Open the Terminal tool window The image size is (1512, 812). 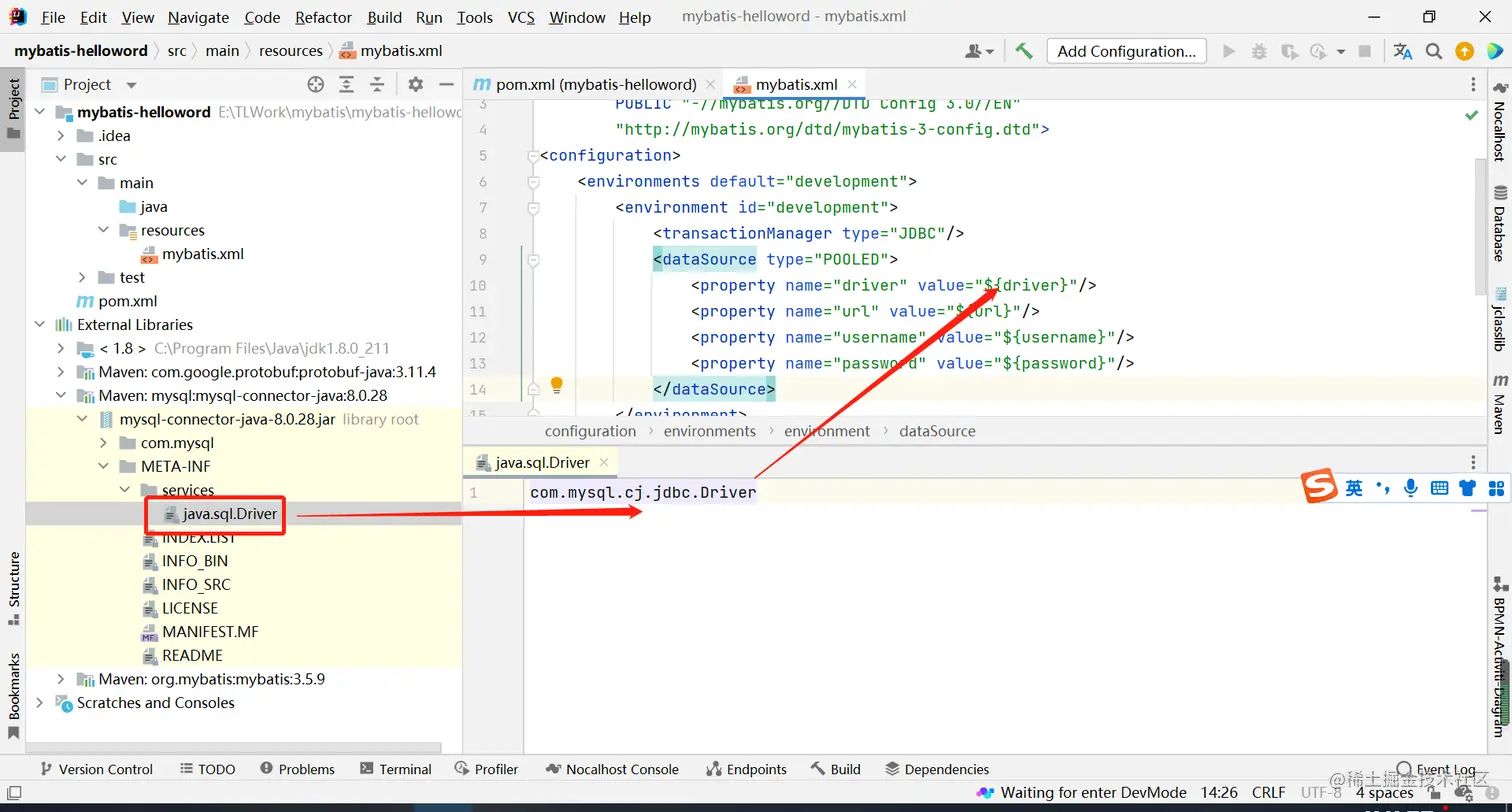pos(395,769)
